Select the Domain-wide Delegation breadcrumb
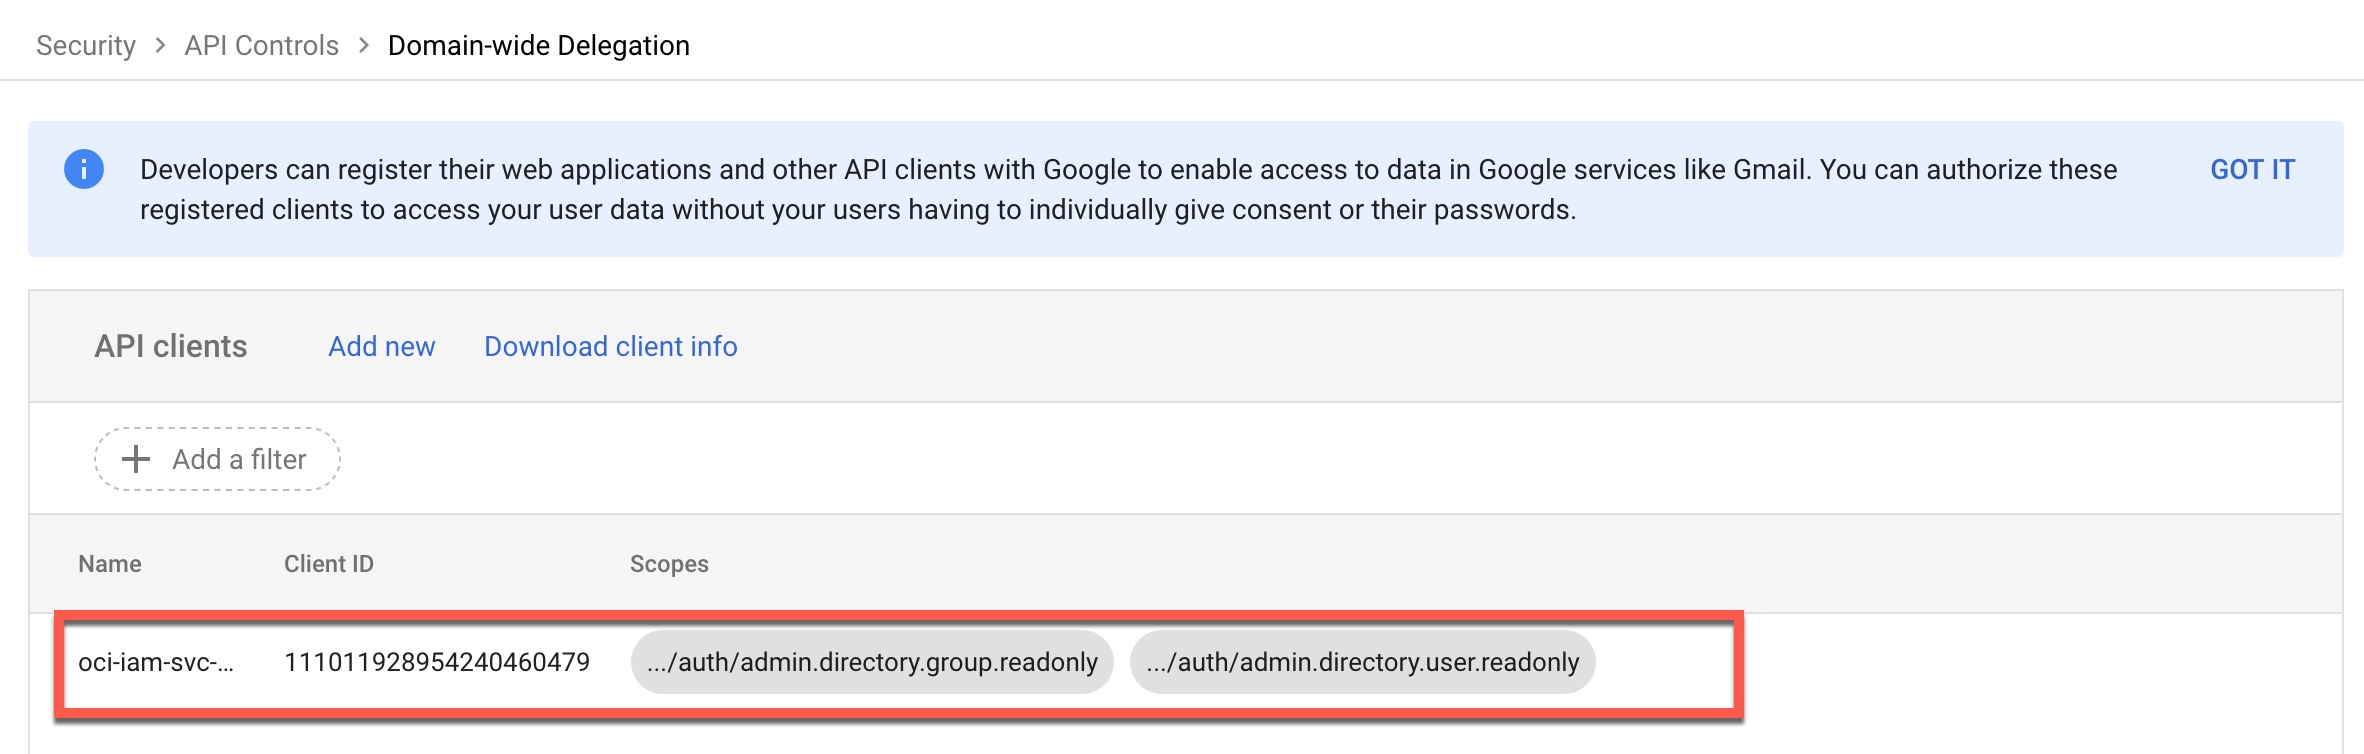Image resolution: width=2364 pixels, height=754 pixels. pyautogui.click(x=538, y=46)
